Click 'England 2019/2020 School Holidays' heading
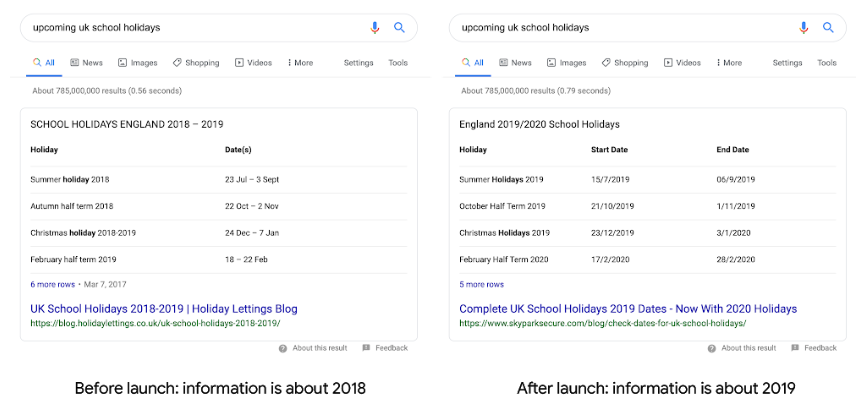 pyautogui.click(x=539, y=125)
